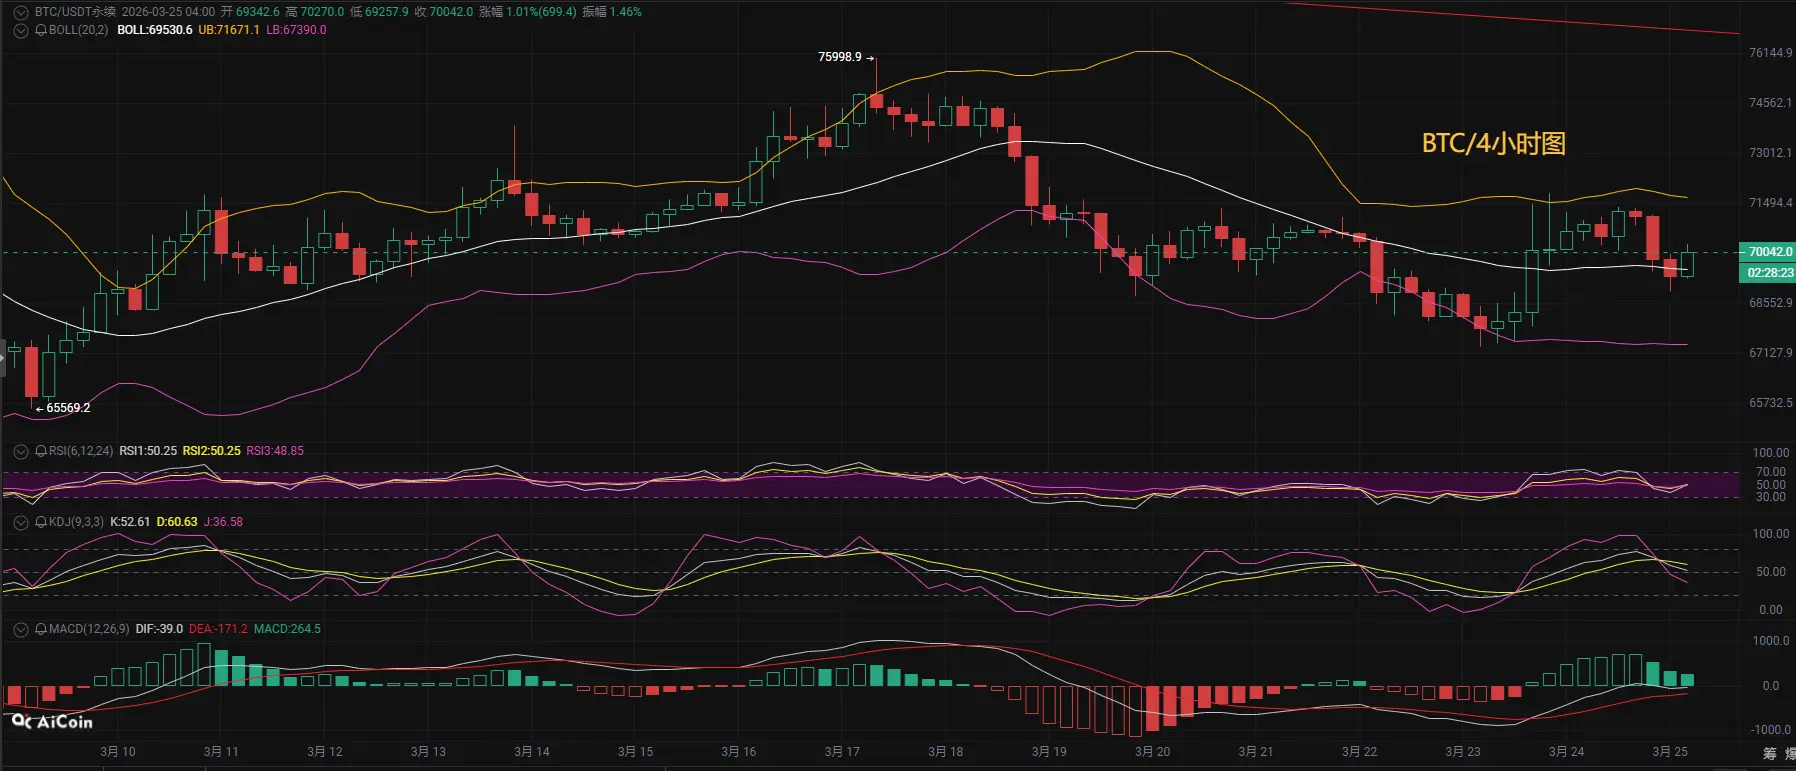
Task: Click the 涨幅 1.01%(699.4) change value
Action: 528,12
